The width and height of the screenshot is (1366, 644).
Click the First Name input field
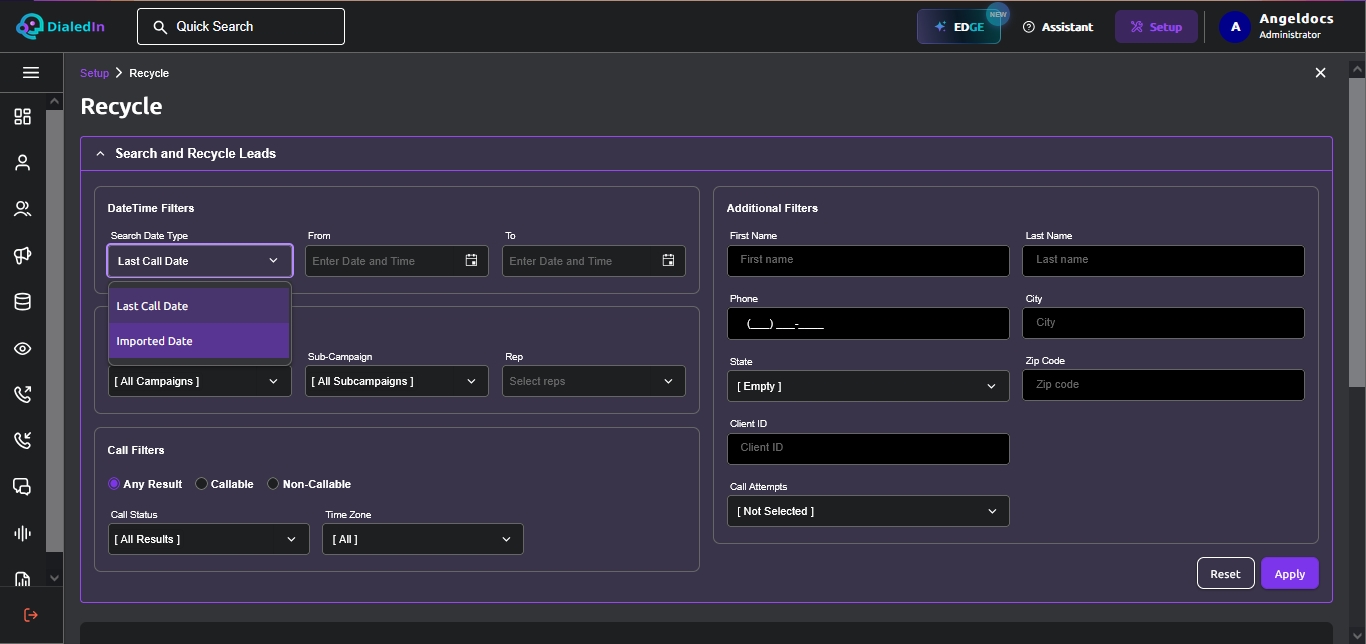[x=868, y=260]
